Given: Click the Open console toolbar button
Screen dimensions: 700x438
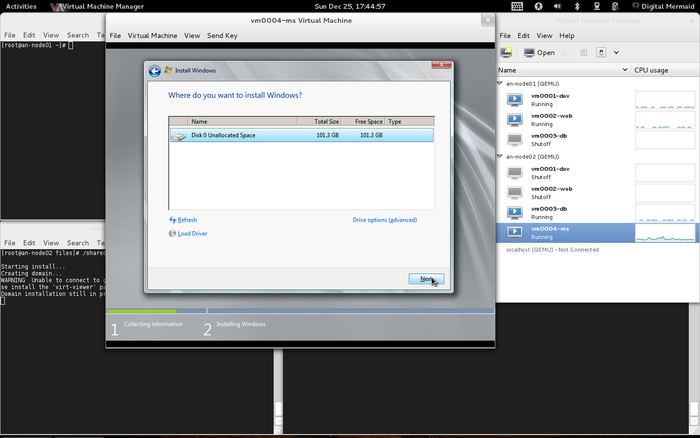Looking at the screenshot, I should [540, 52].
